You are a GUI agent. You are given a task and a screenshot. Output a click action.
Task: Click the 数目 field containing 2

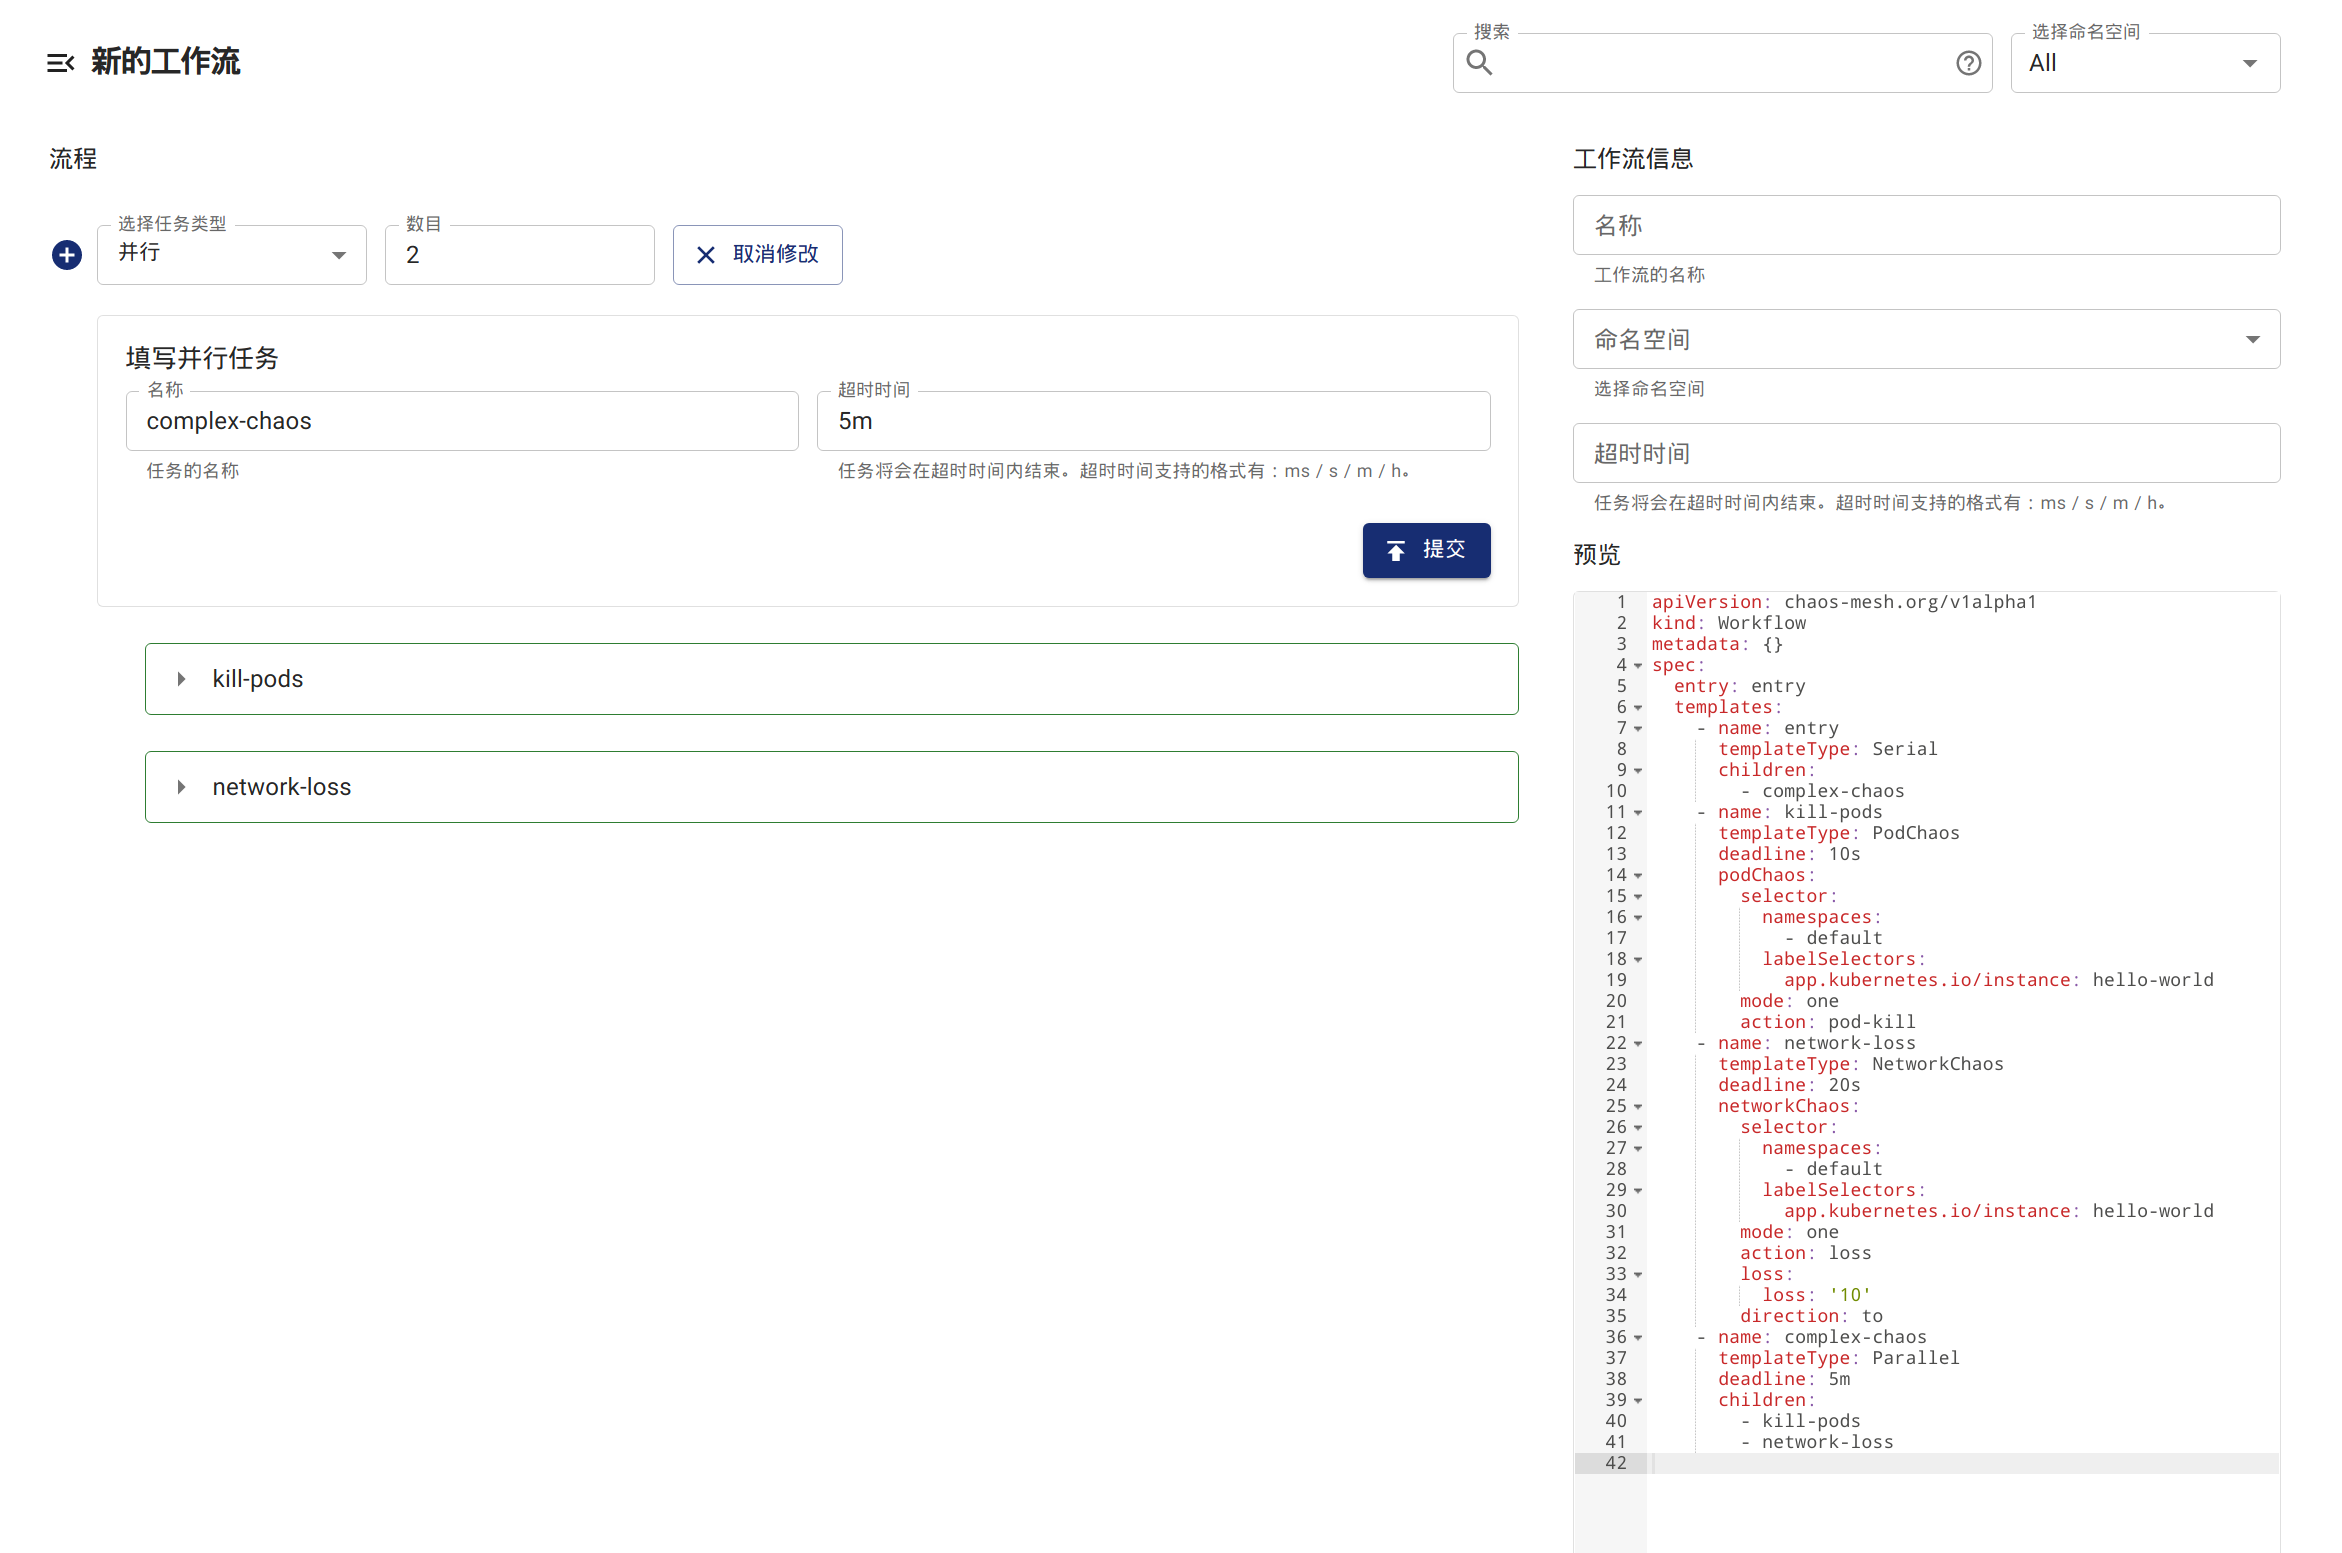[x=519, y=254]
